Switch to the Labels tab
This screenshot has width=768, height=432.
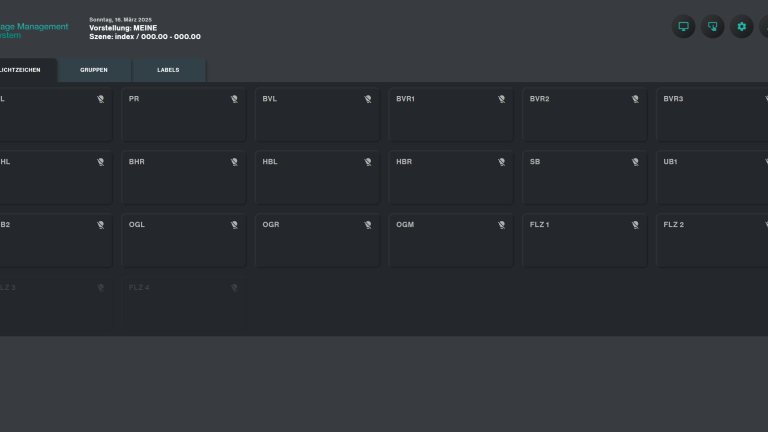point(168,70)
